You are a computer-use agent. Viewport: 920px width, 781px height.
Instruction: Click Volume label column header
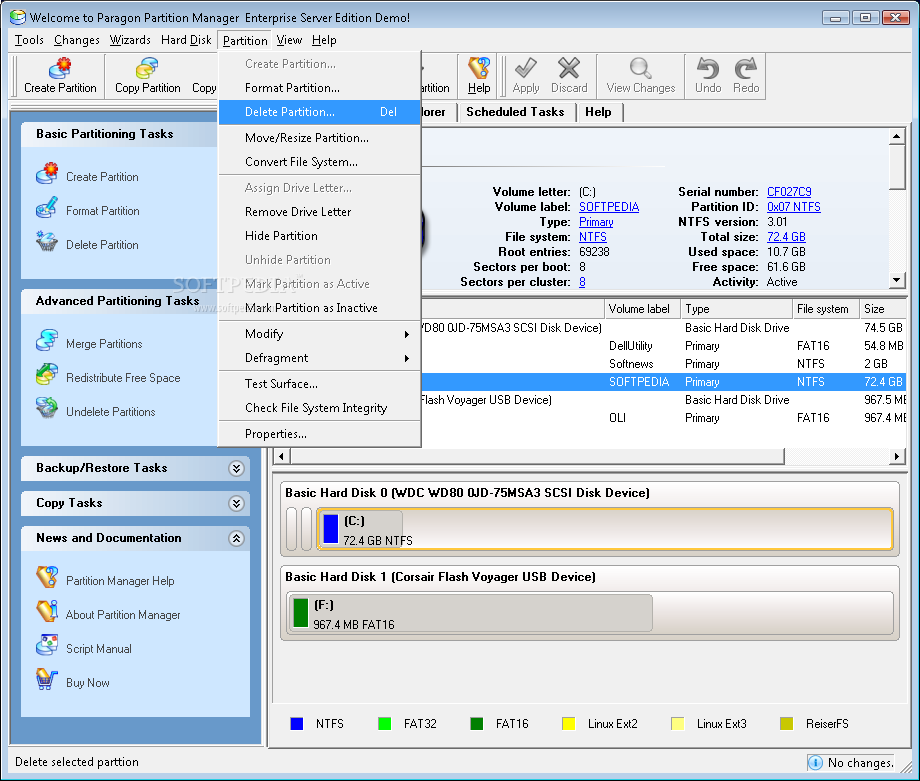coord(642,309)
